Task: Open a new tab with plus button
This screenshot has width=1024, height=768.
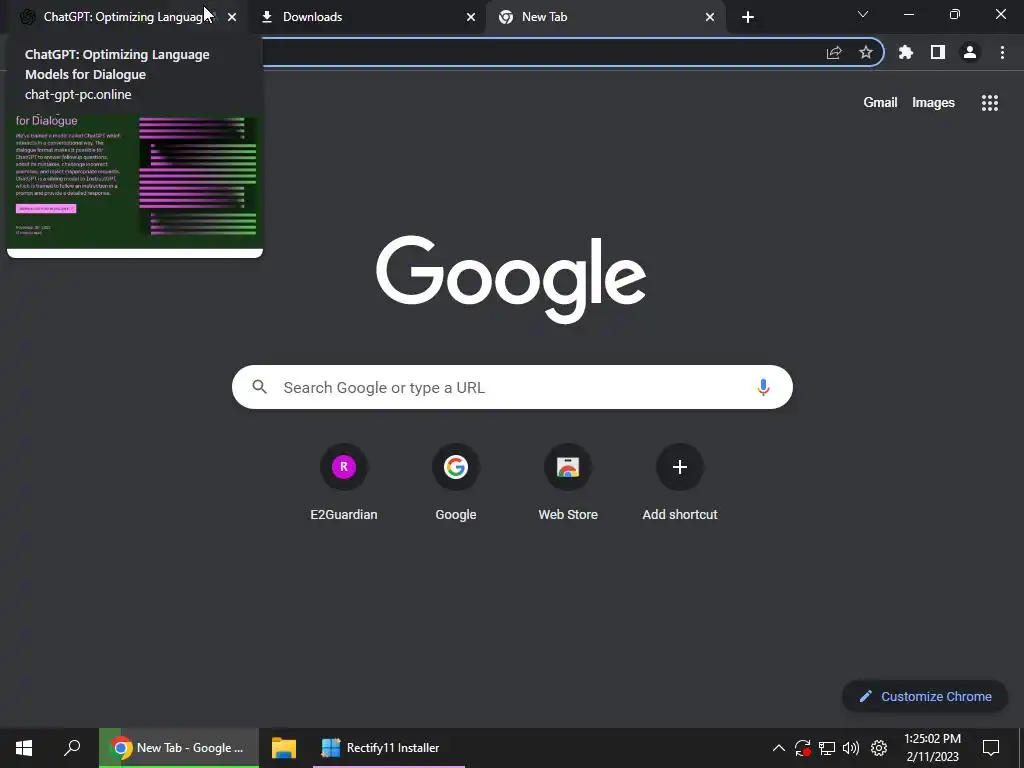Action: (748, 17)
